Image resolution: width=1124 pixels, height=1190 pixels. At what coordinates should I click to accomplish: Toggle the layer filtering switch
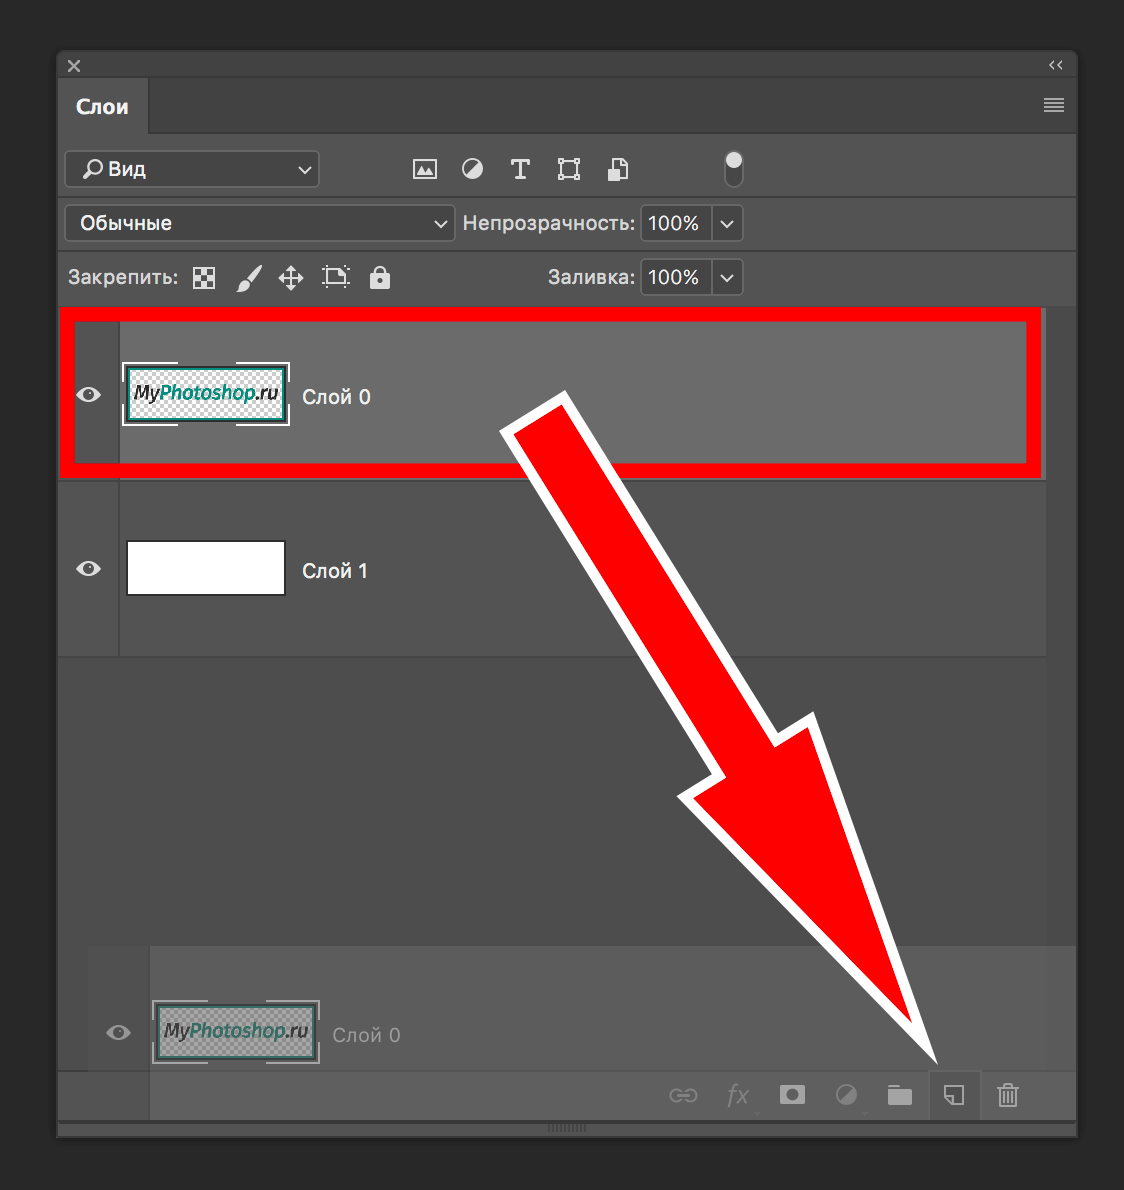point(734,169)
